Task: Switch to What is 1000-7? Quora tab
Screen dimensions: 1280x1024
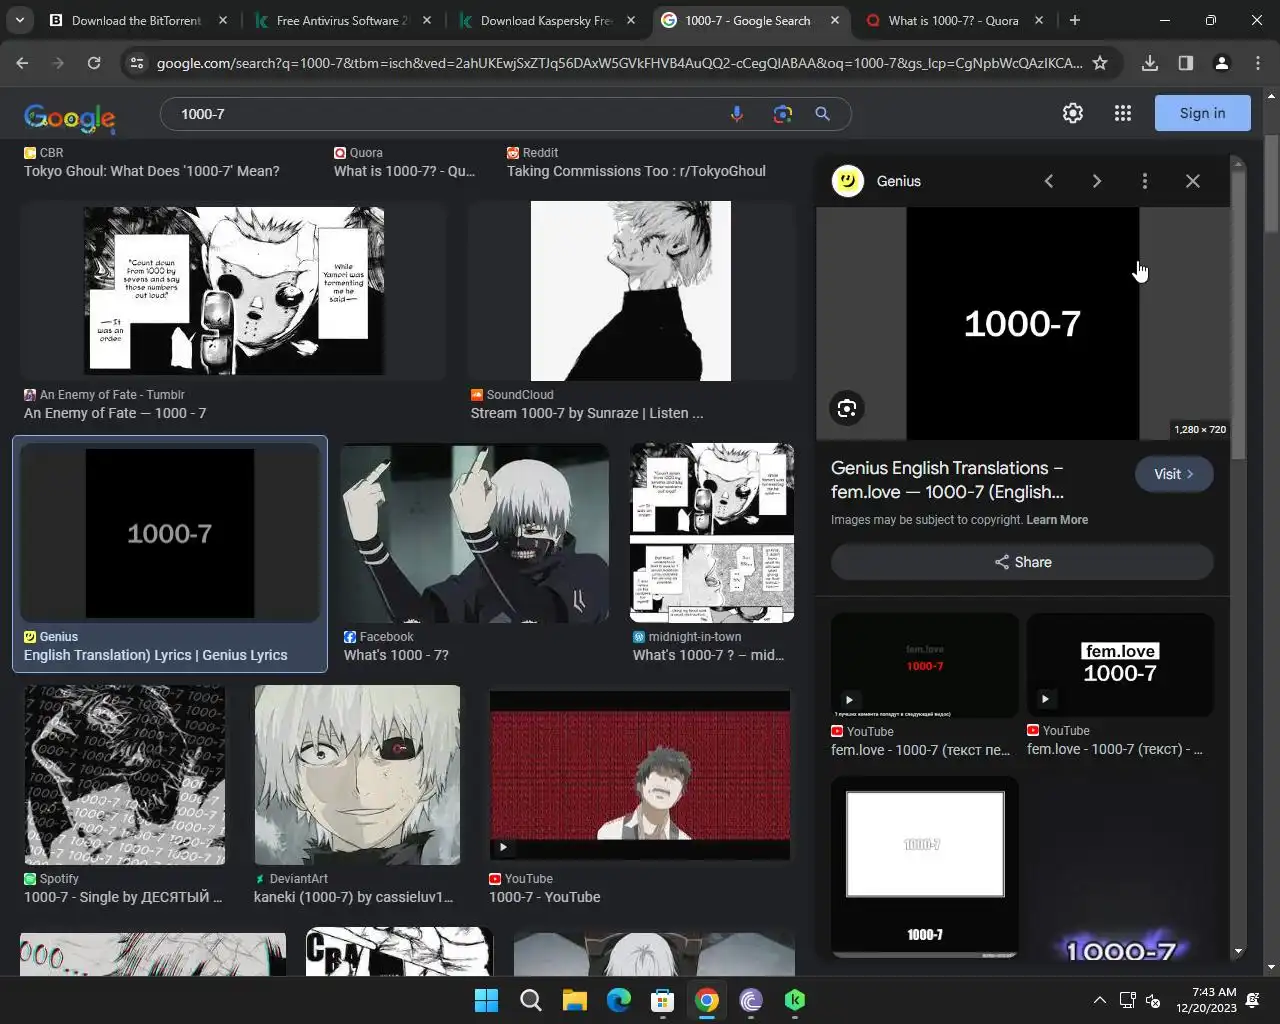Action: [952, 20]
